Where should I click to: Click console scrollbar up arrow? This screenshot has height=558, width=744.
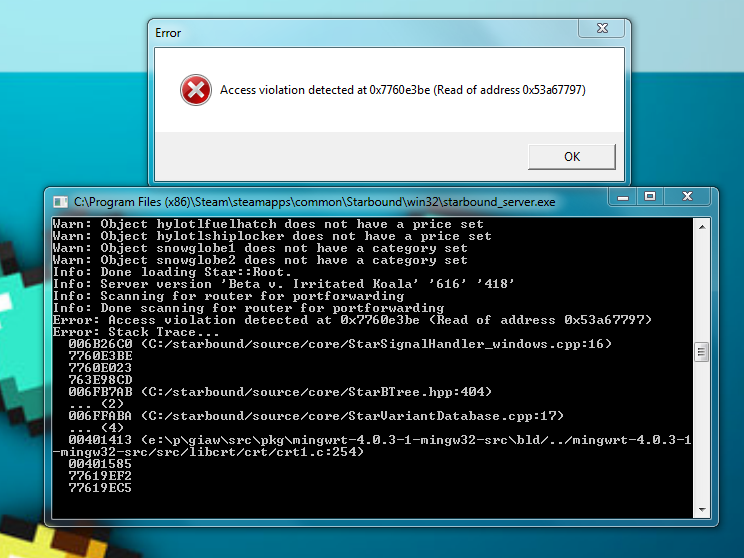702,227
